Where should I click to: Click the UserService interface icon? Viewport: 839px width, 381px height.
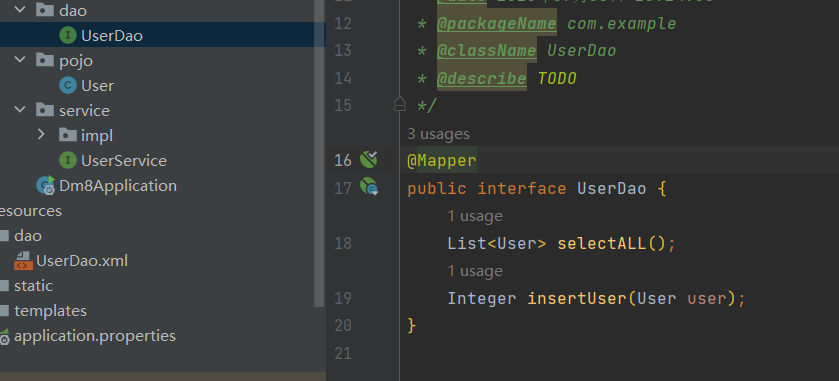point(67,160)
